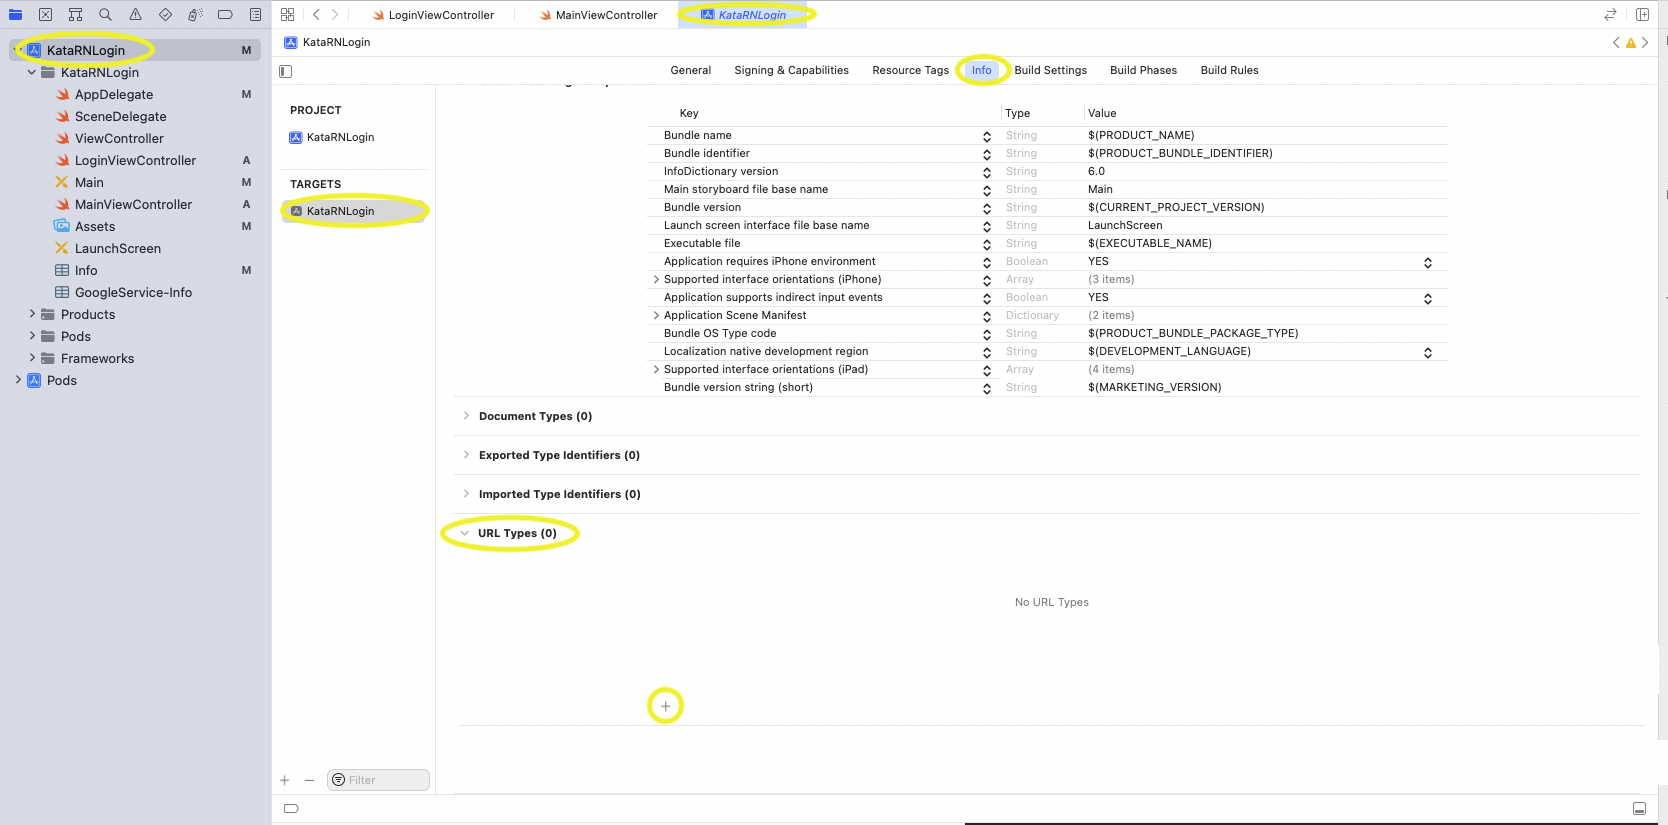Open the Symbol navigator
The width and height of the screenshot is (1668, 825).
point(75,15)
